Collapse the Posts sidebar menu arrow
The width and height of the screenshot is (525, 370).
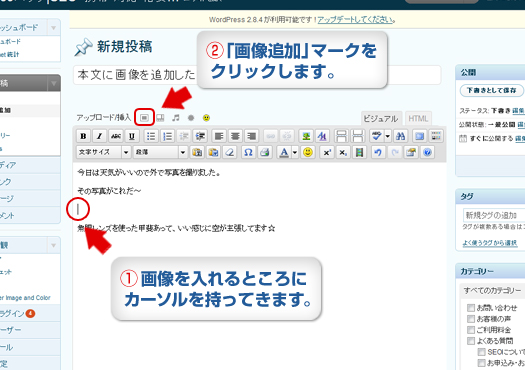(x=54, y=83)
